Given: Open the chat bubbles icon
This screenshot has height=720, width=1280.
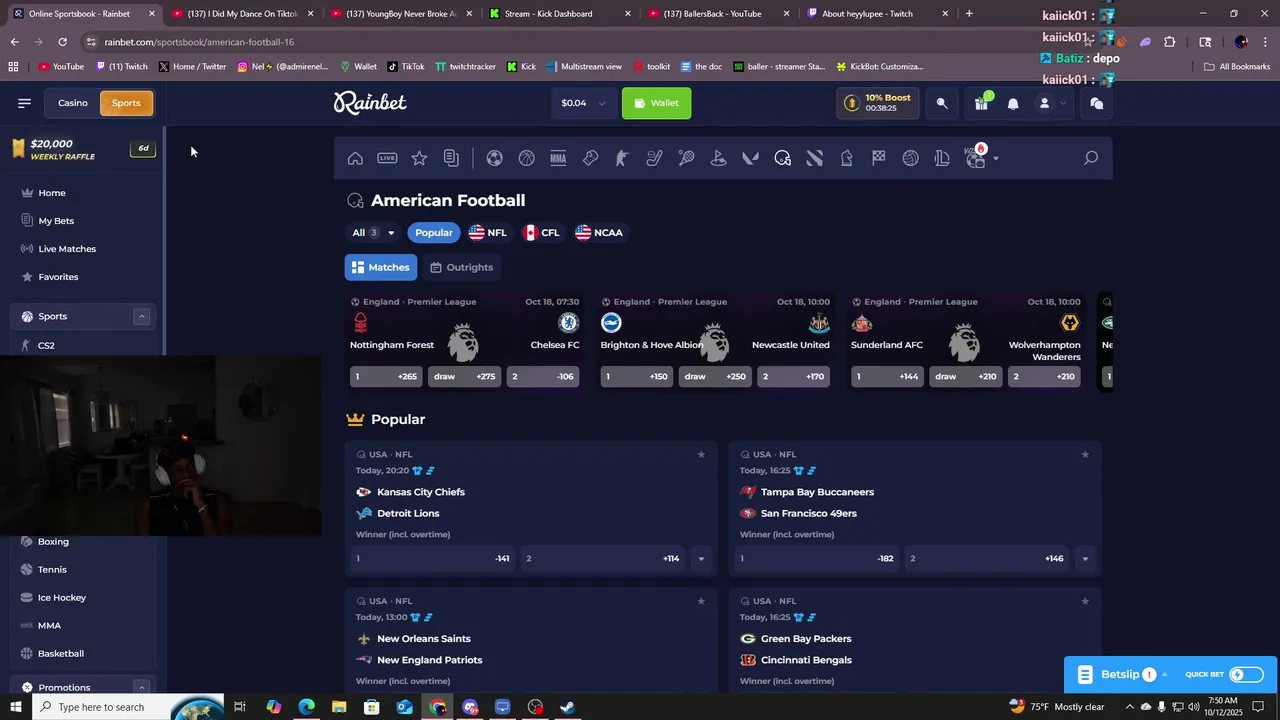Looking at the screenshot, I should click(x=1097, y=103).
